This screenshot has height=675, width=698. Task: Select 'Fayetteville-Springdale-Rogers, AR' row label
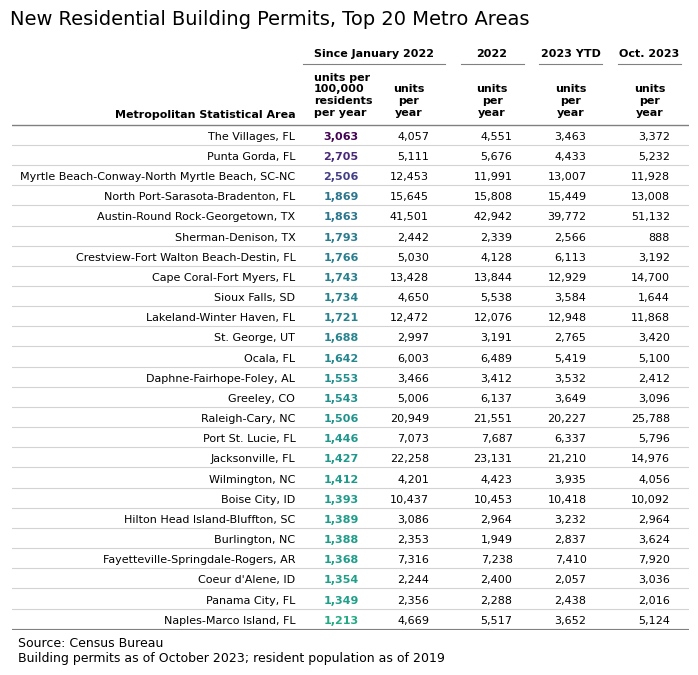[x=199, y=560]
